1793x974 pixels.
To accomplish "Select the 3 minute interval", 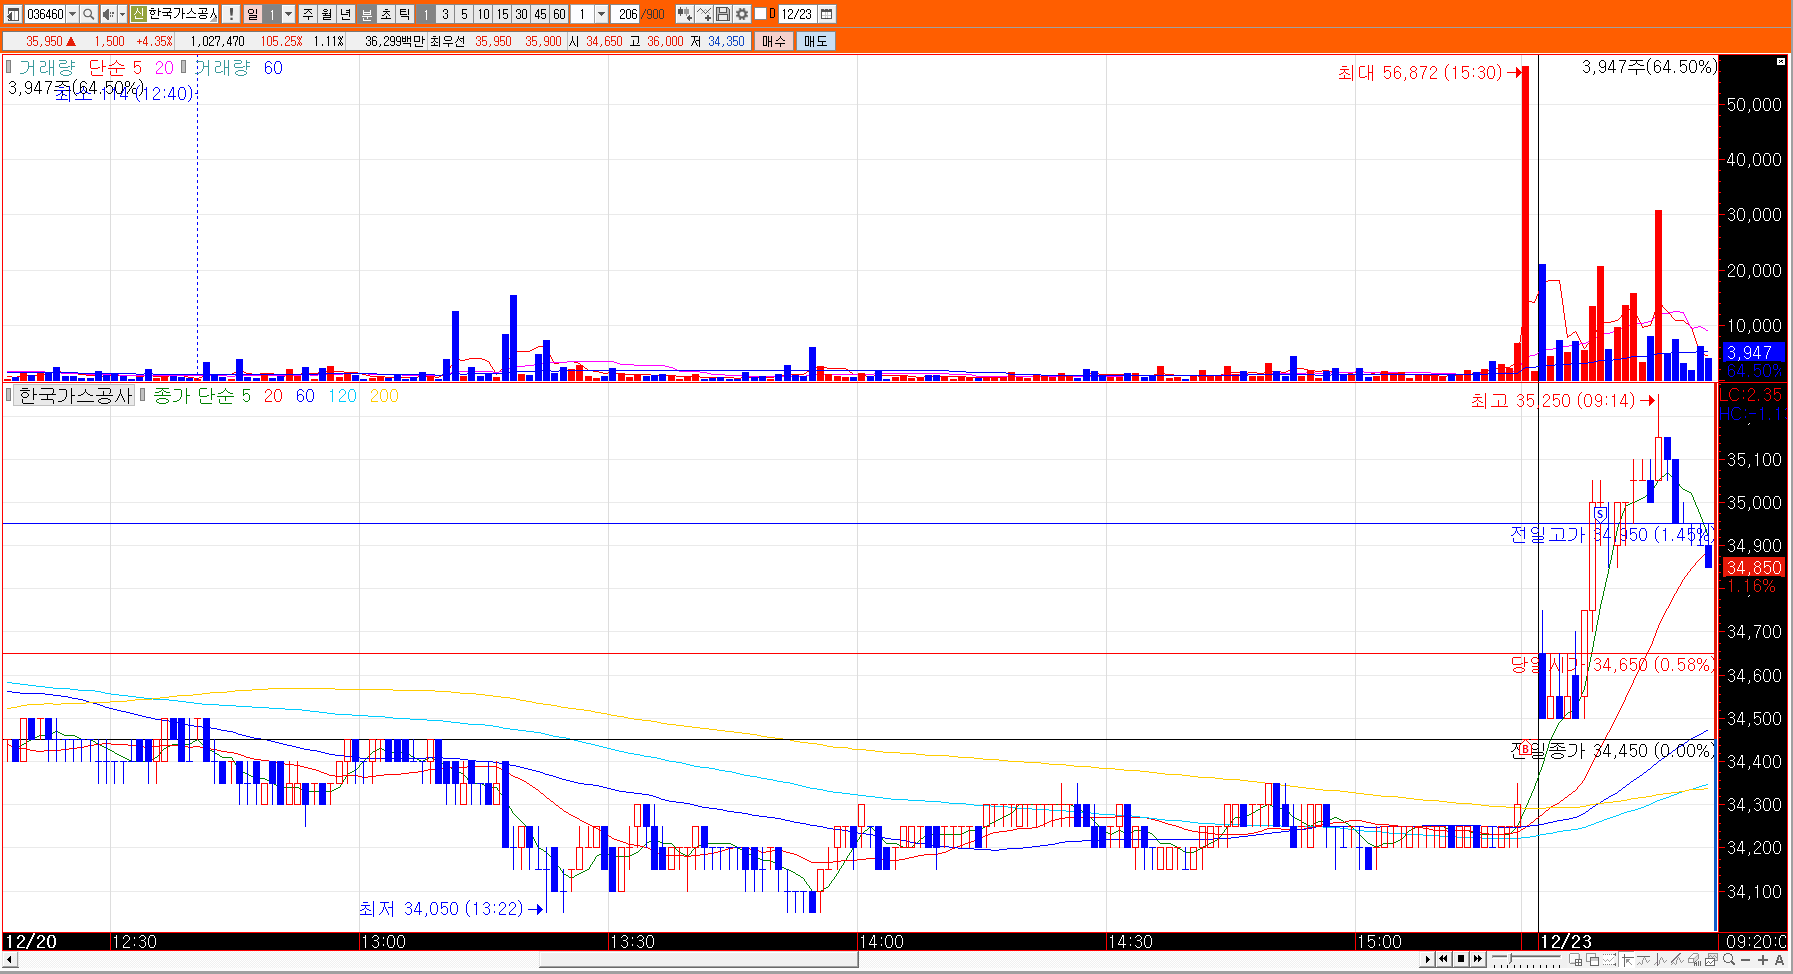I will [x=444, y=14].
